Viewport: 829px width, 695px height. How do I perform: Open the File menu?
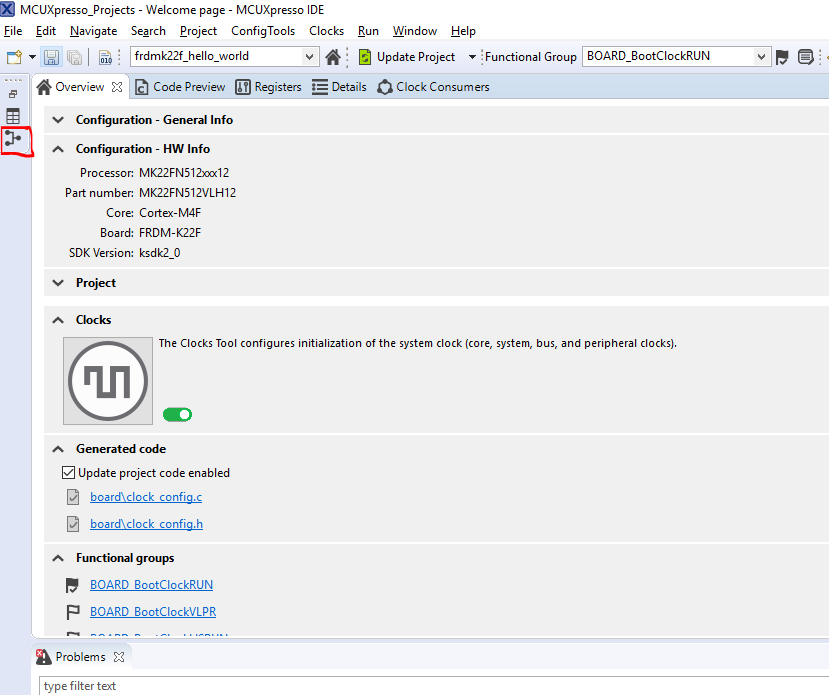coord(13,31)
